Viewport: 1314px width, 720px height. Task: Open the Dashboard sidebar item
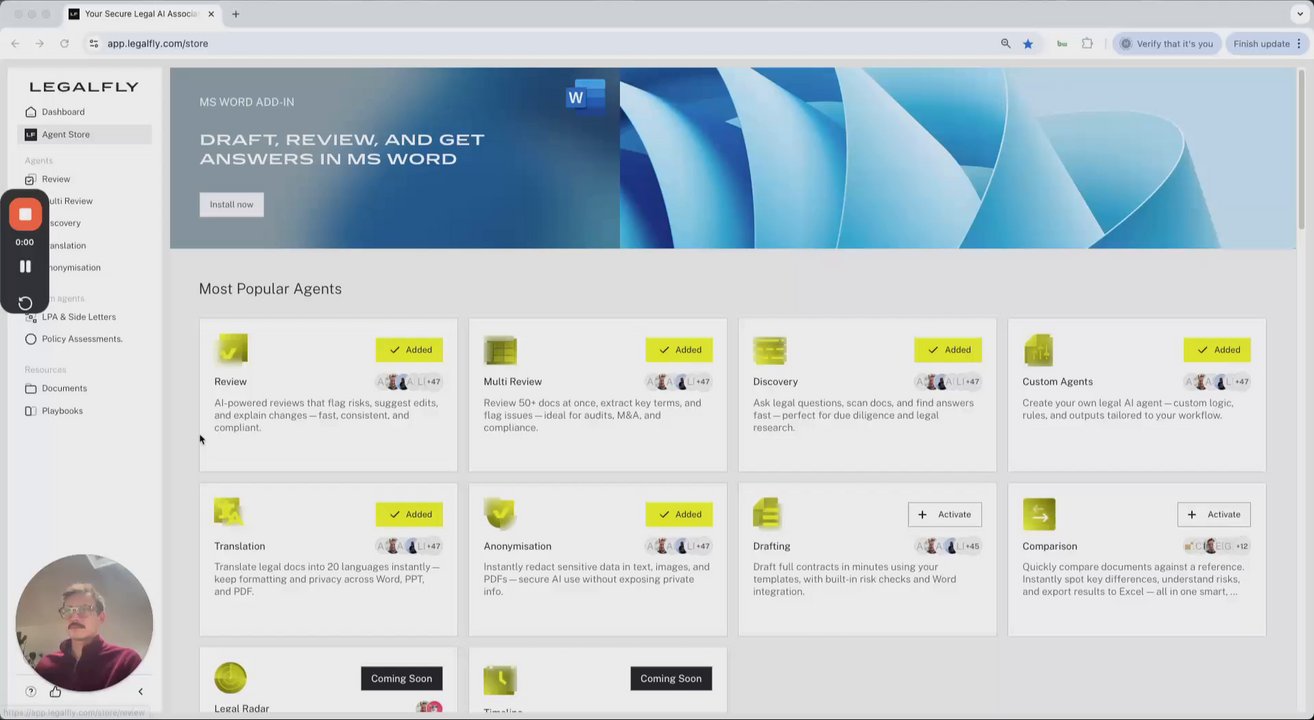point(63,112)
